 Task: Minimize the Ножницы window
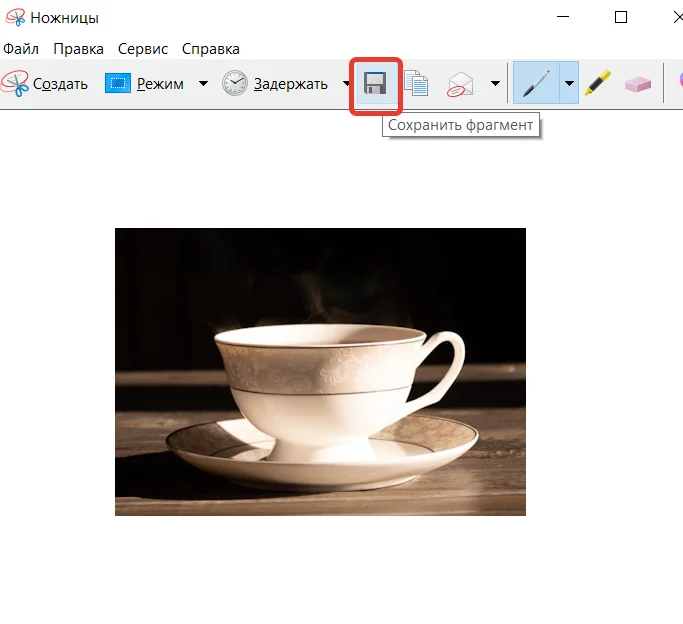click(563, 17)
